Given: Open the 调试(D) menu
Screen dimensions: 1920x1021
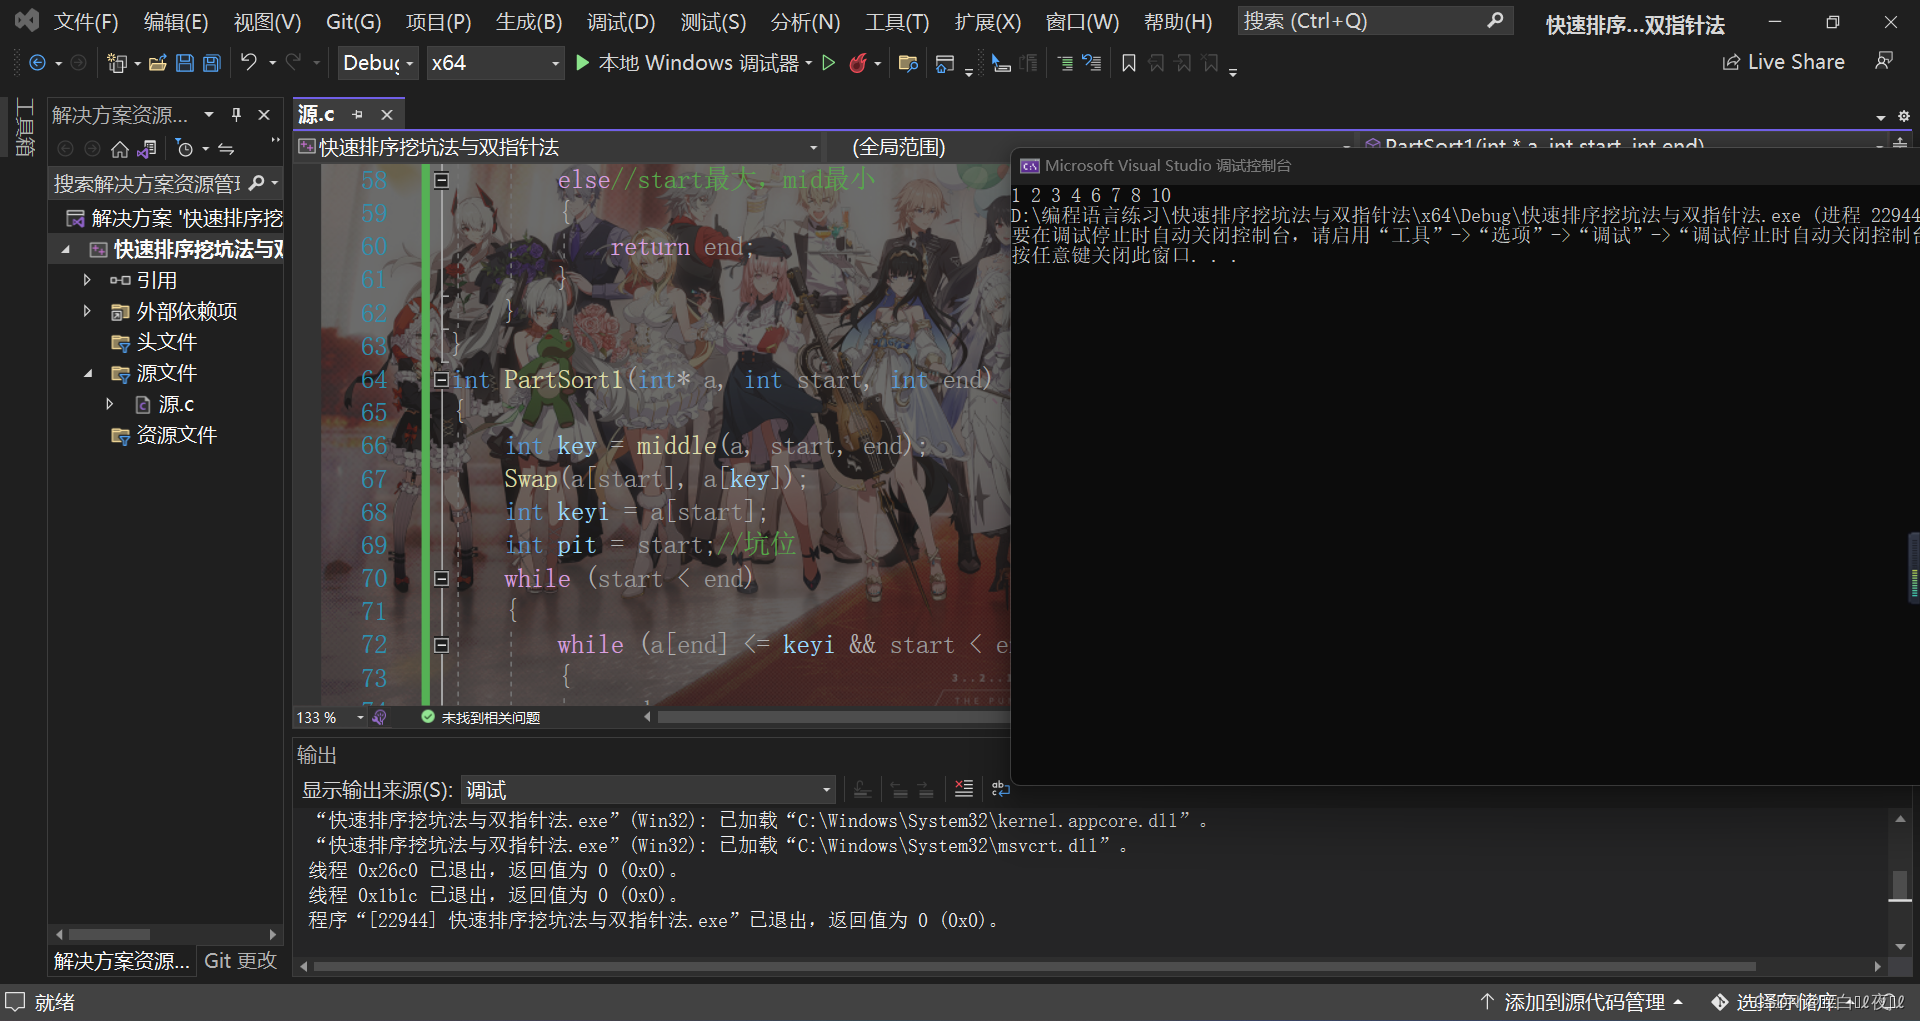Looking at the screenshot, I should click(621, 22).
